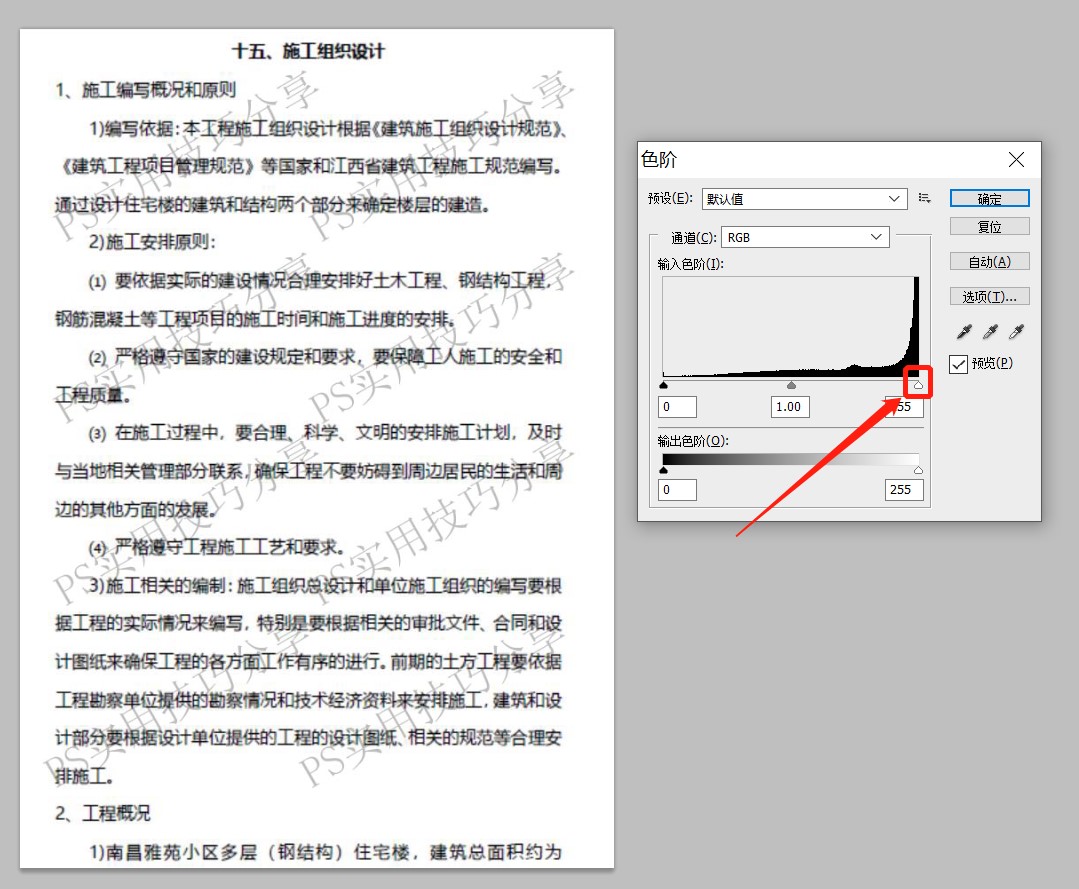Click the gamma field showing 1.00
This screenshot has width=1079, height=889.
click(790, 406)
